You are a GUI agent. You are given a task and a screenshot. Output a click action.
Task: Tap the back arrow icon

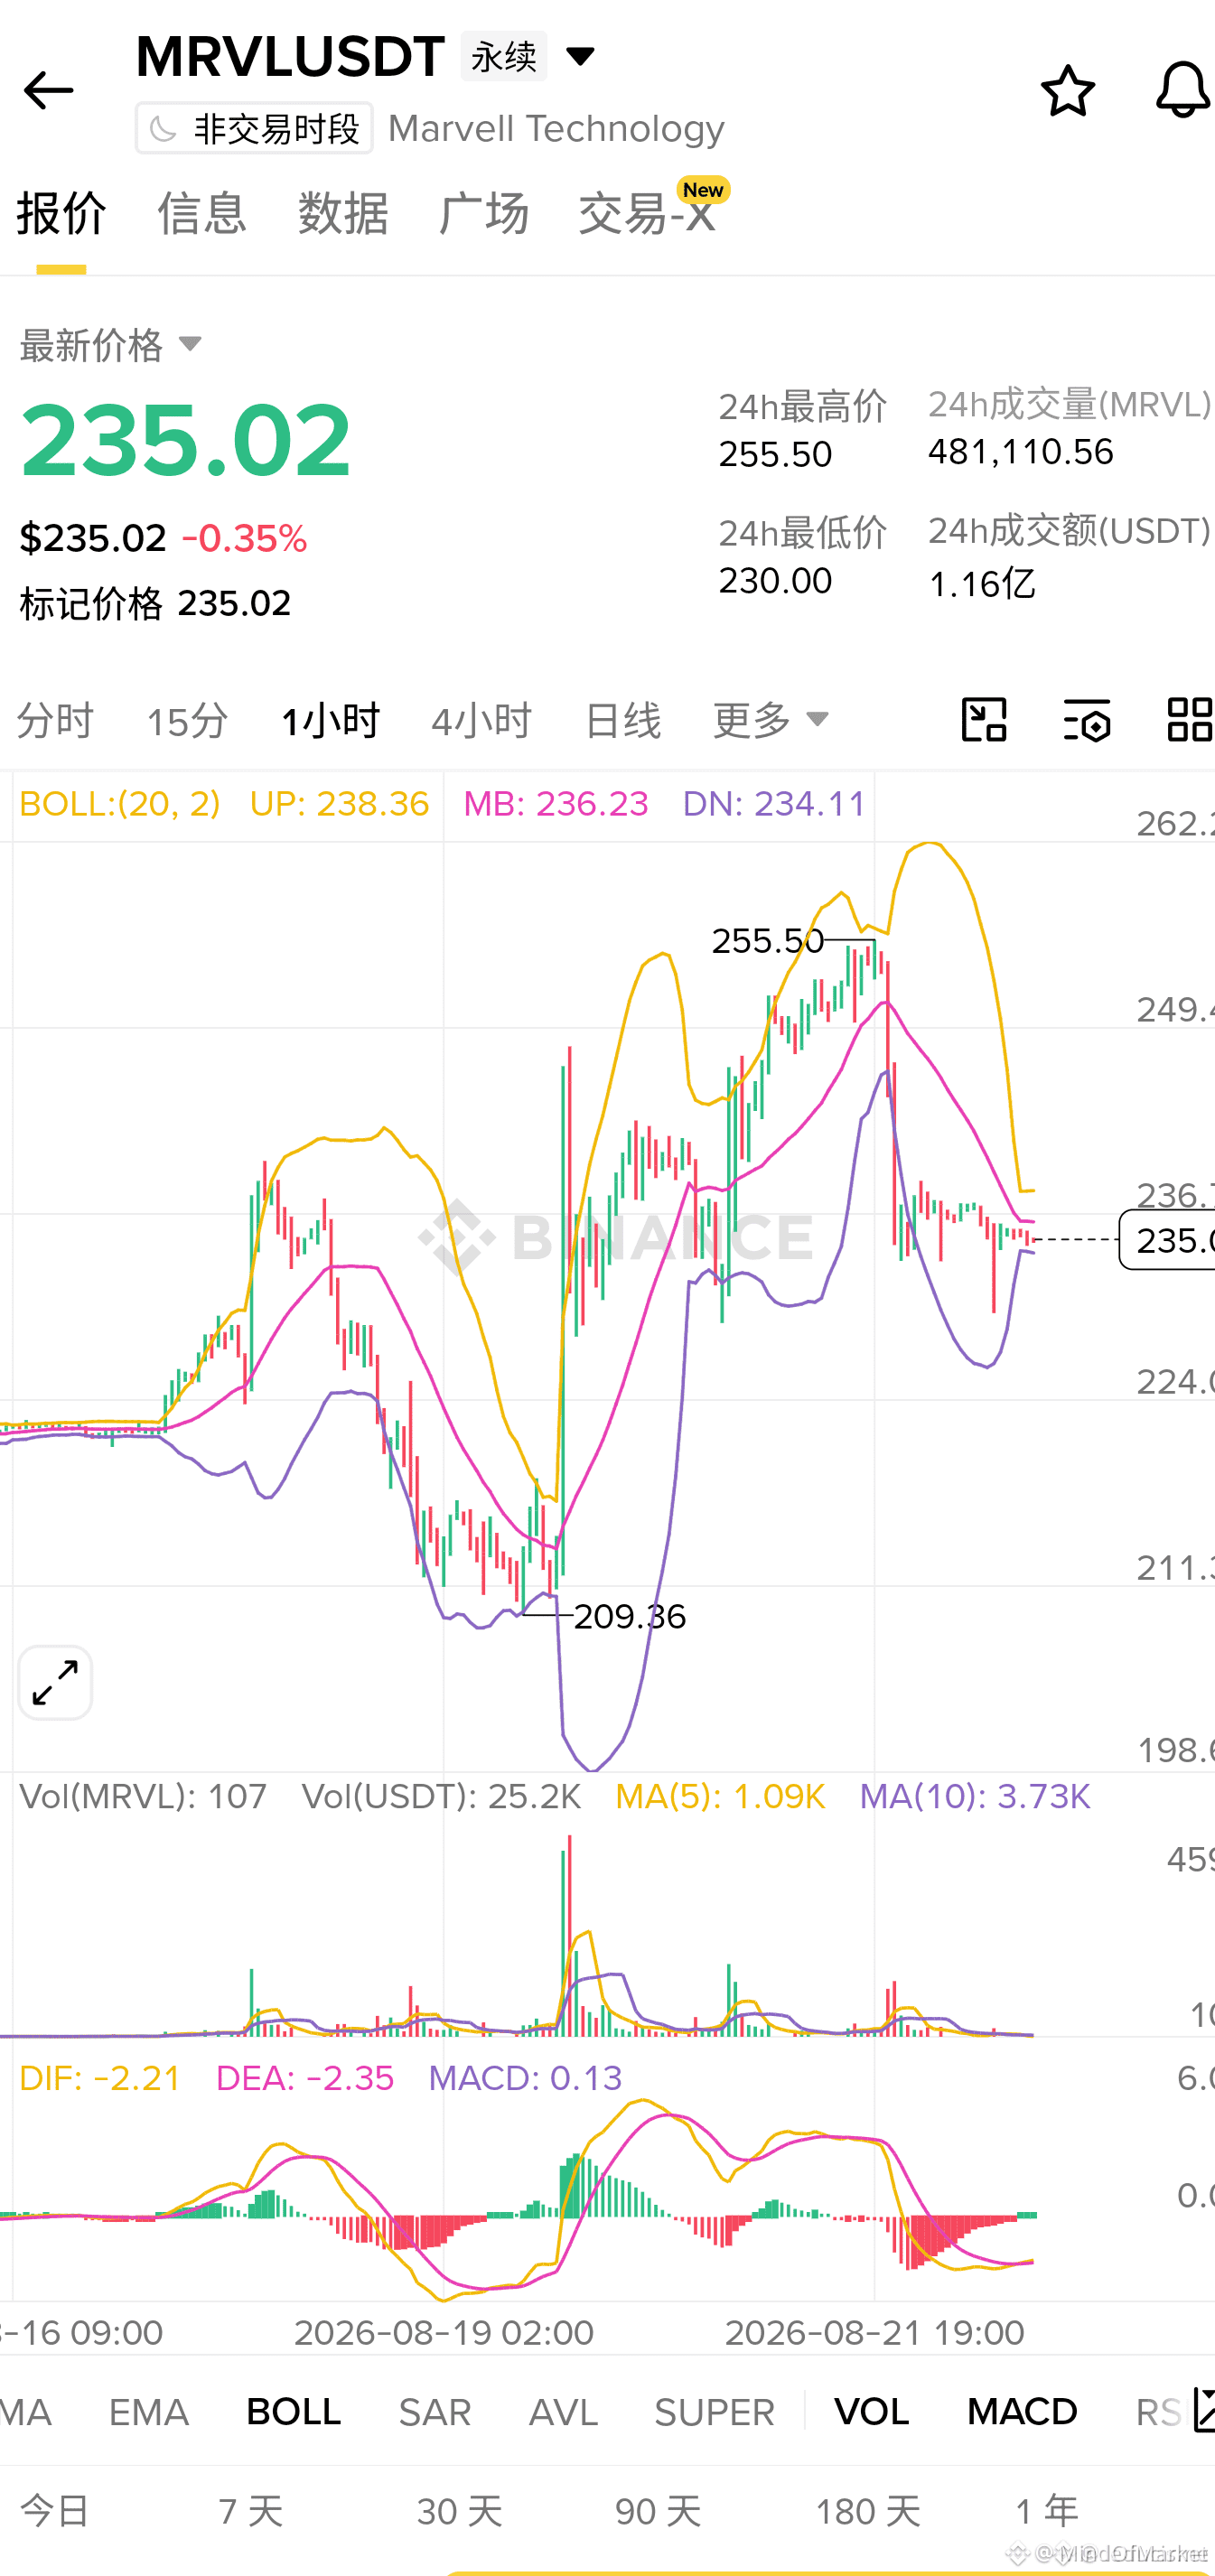tap(48, 91)
